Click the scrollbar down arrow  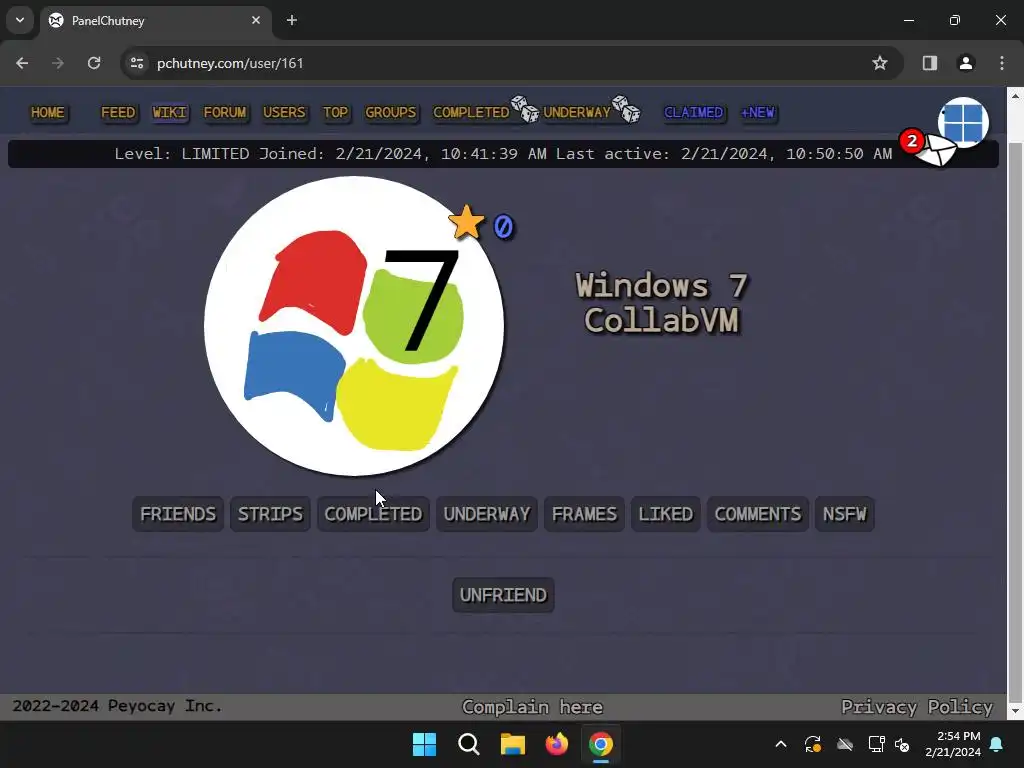click(1015, 711)
